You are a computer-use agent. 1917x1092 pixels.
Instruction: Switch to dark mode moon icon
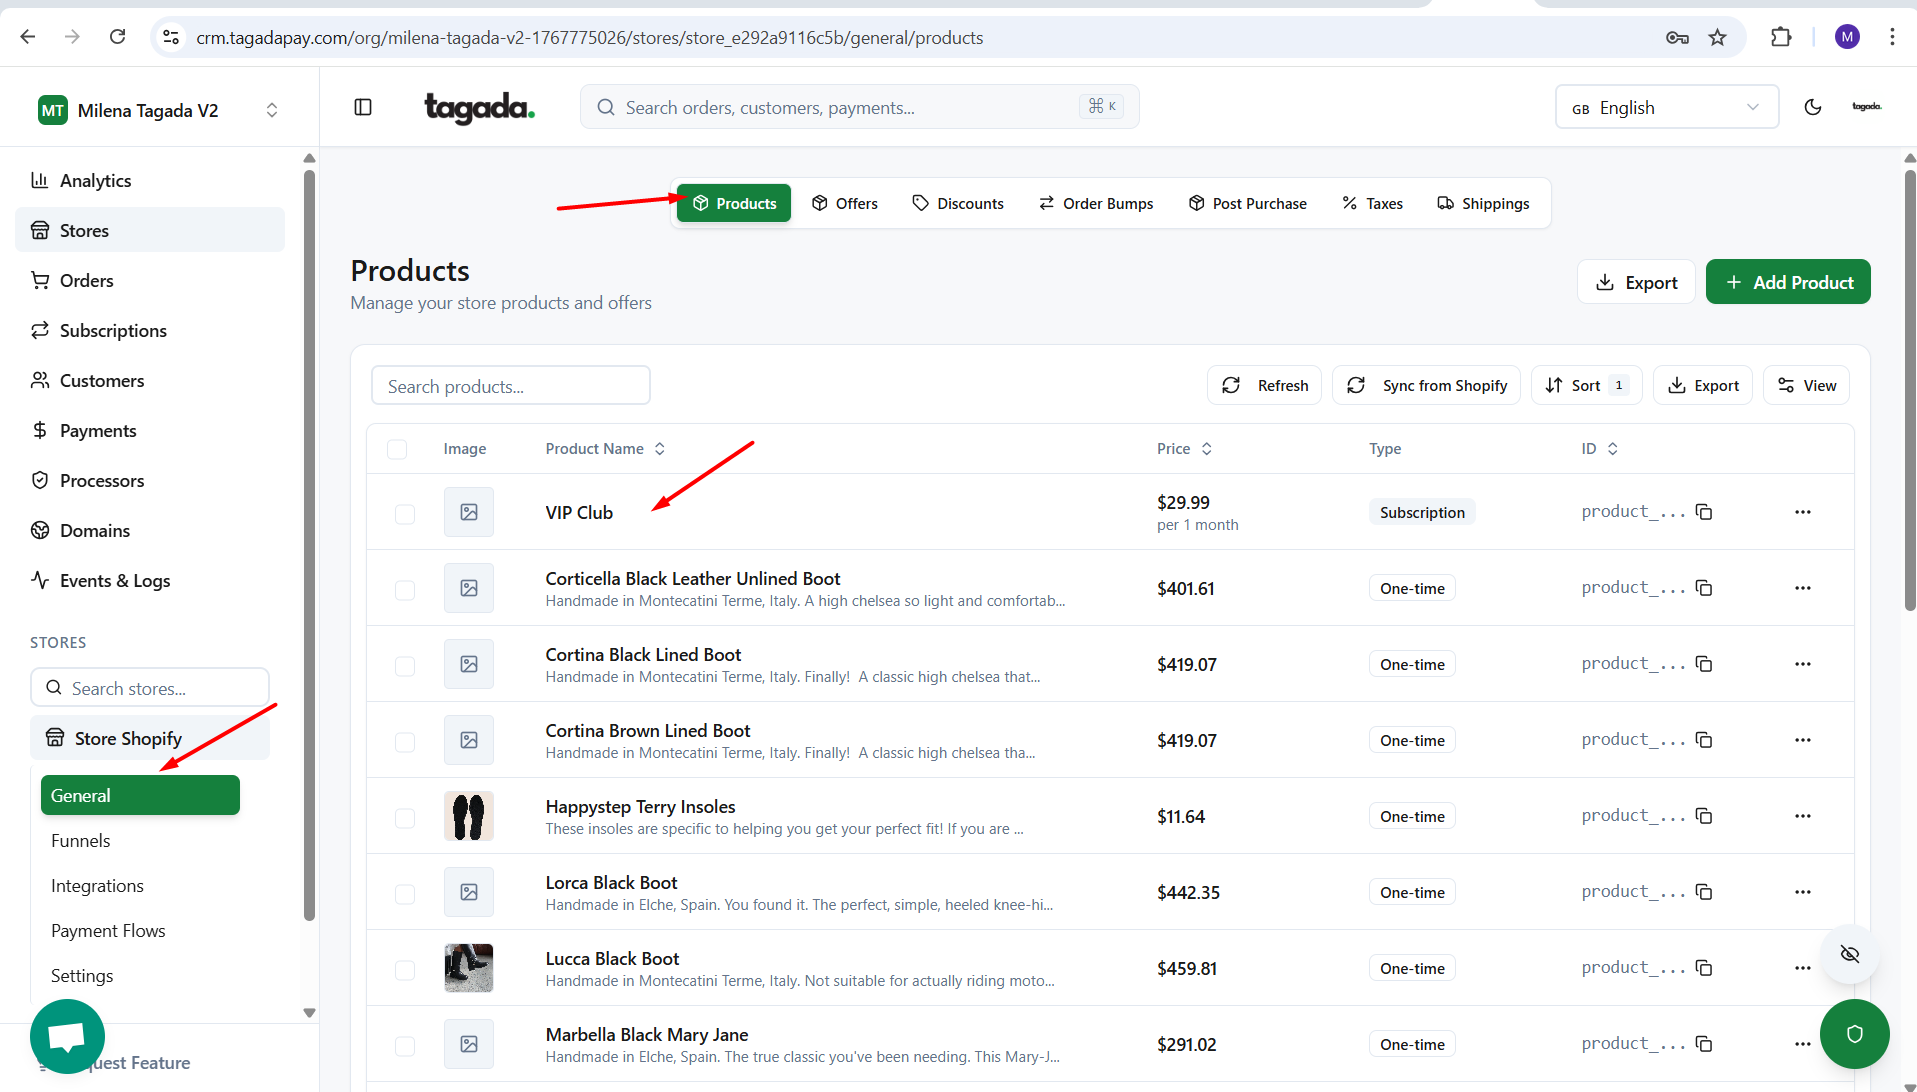pos(1812,107)
